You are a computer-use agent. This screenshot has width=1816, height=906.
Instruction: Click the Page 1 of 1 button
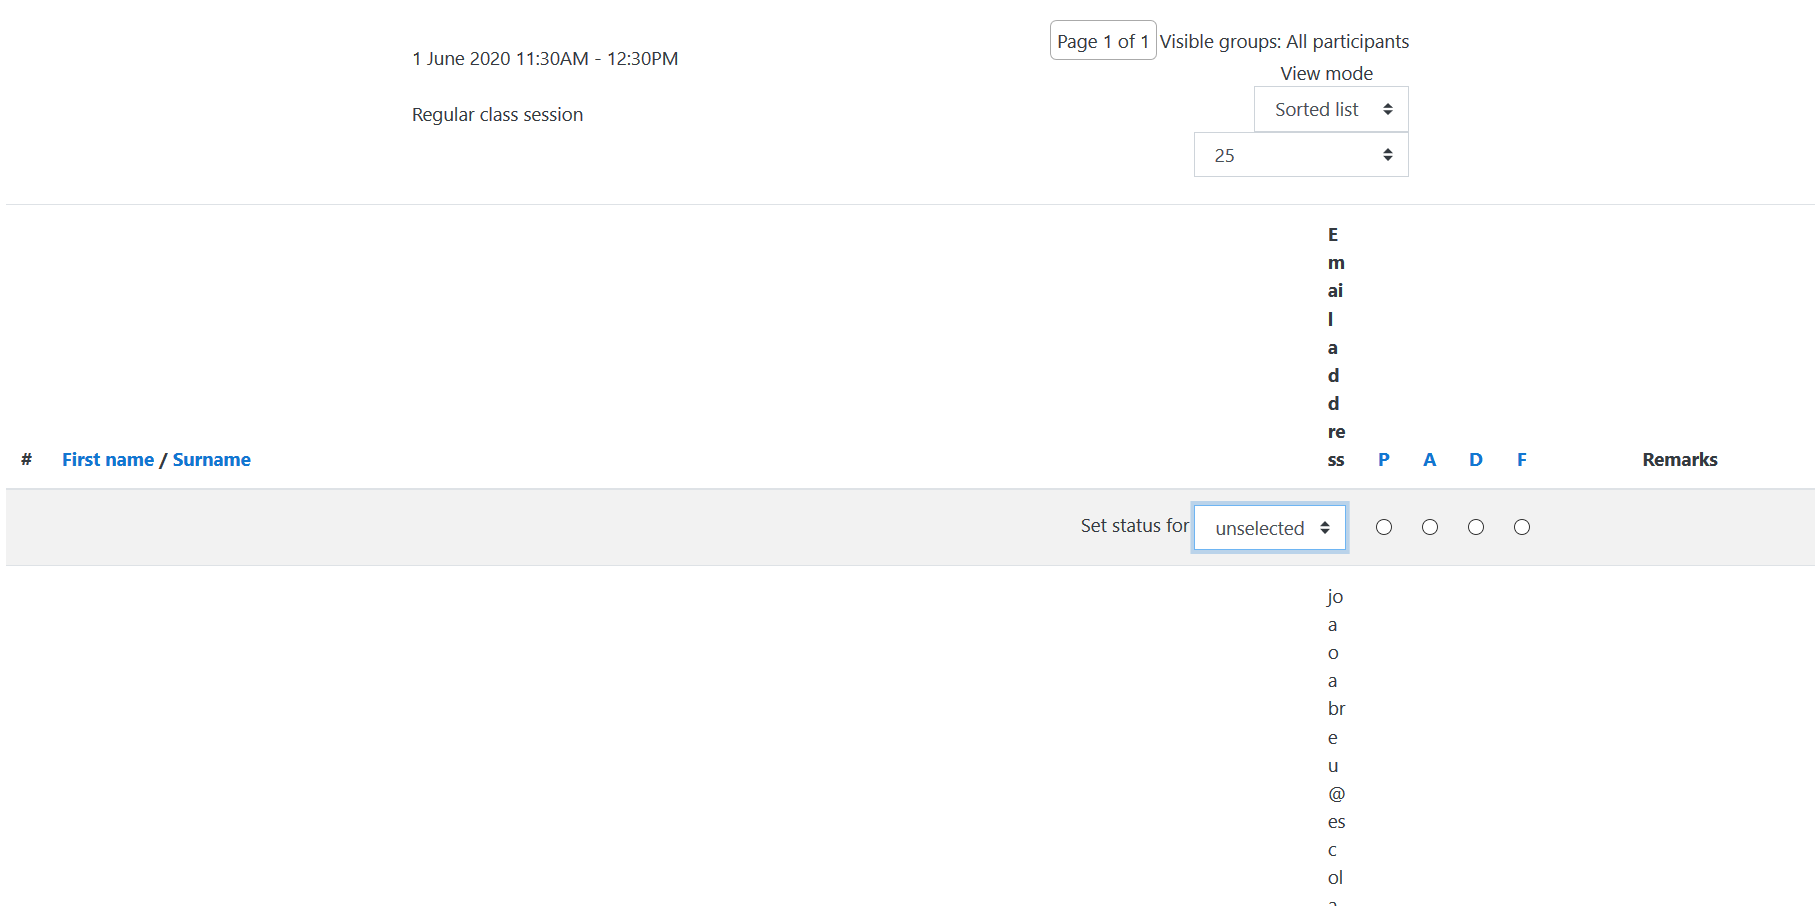[1102, 40]
